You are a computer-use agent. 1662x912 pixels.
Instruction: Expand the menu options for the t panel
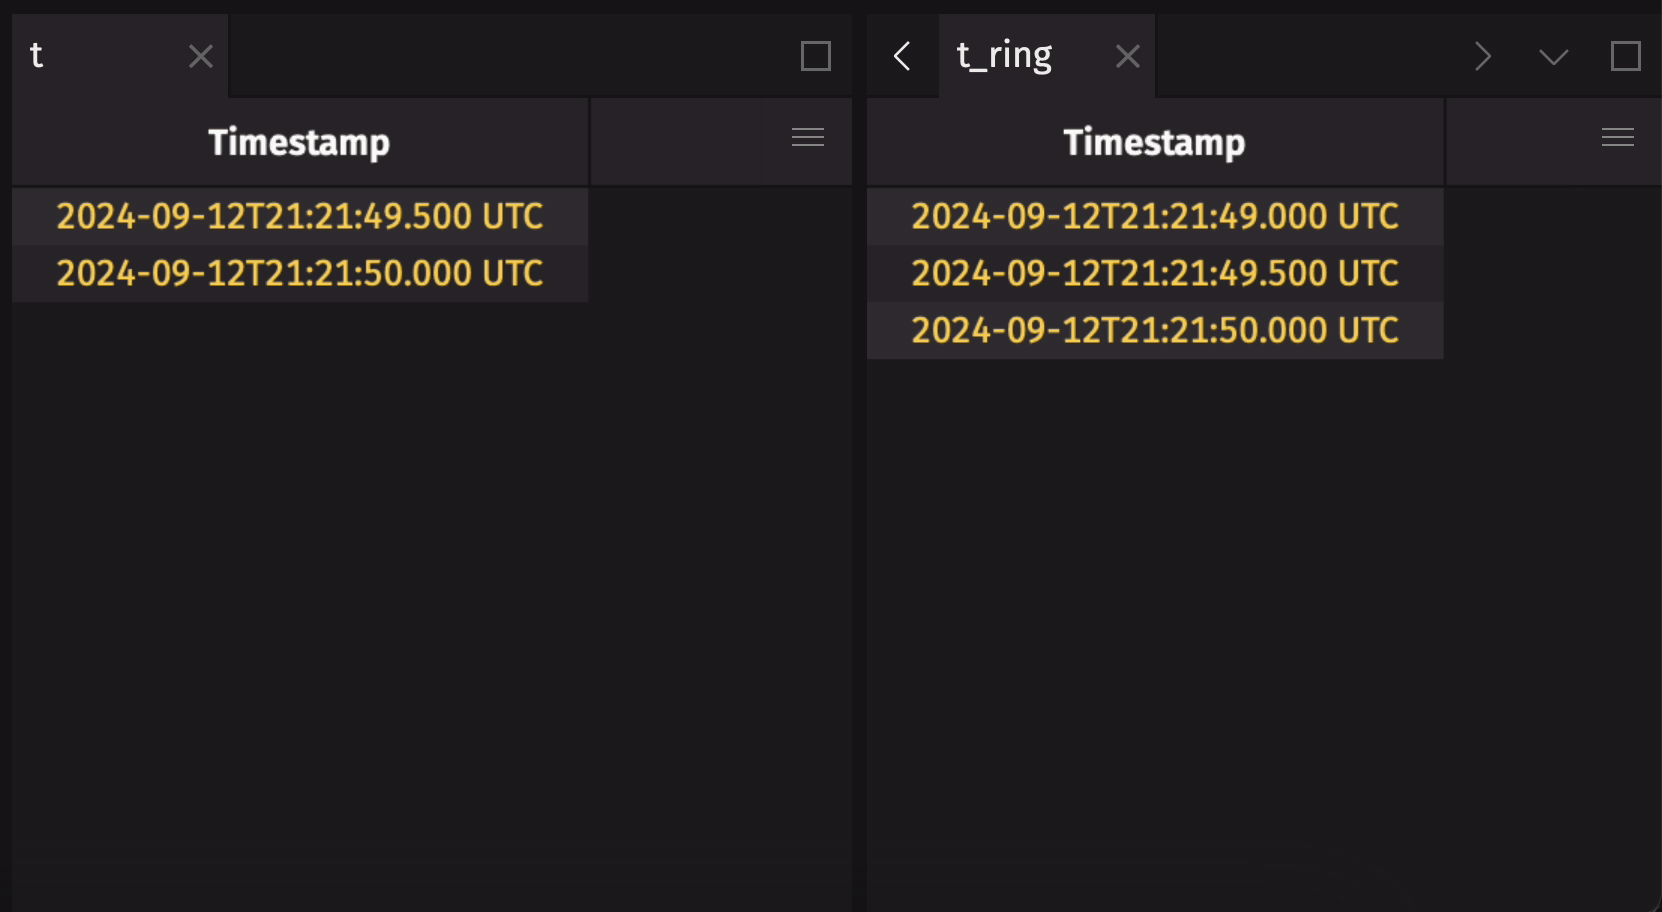(807, 137)
